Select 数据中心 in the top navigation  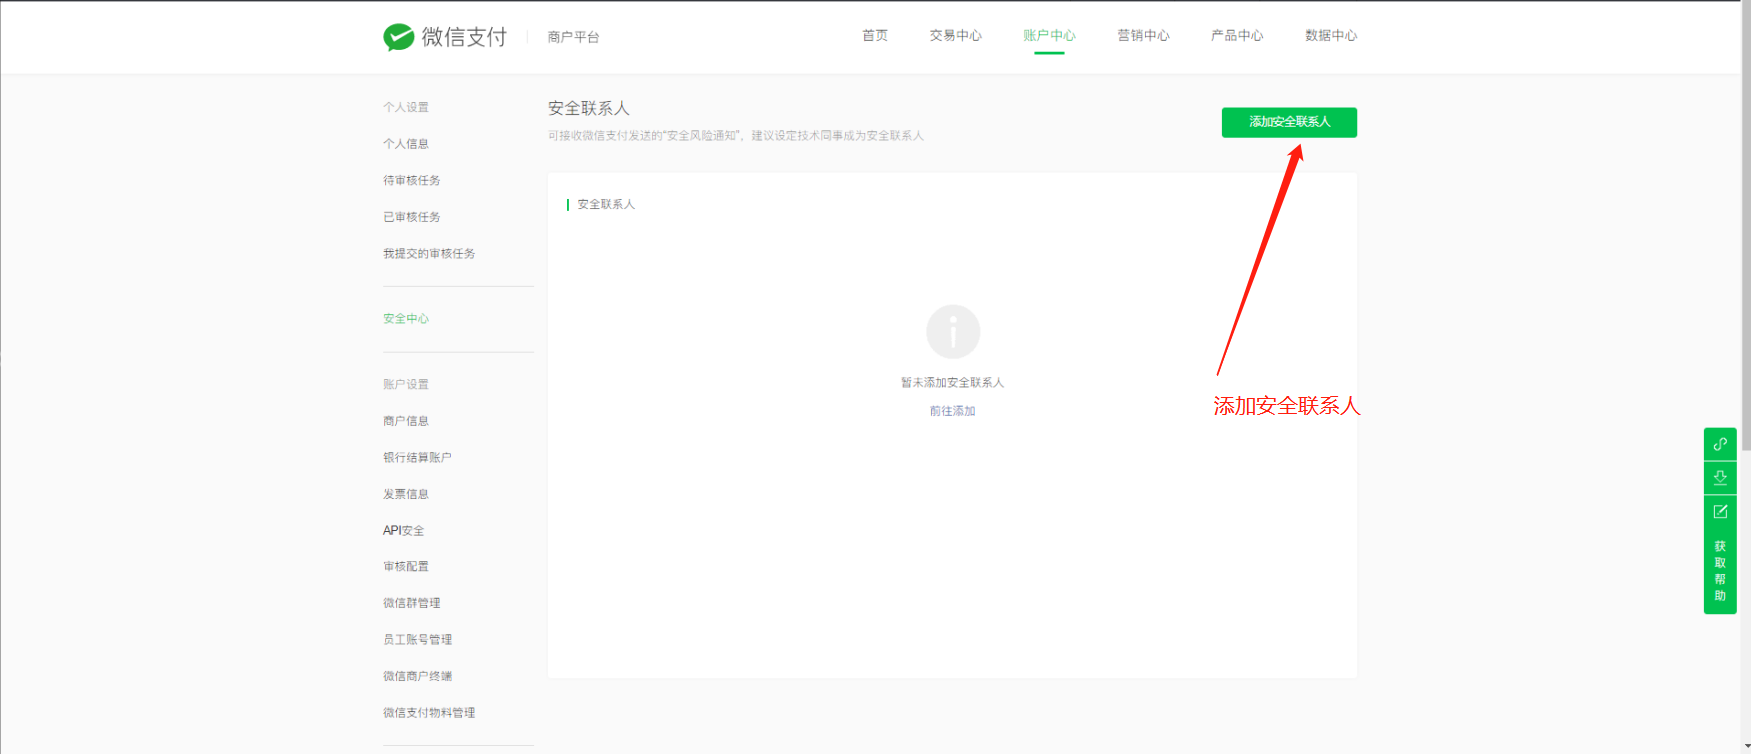pos(1330,36)
